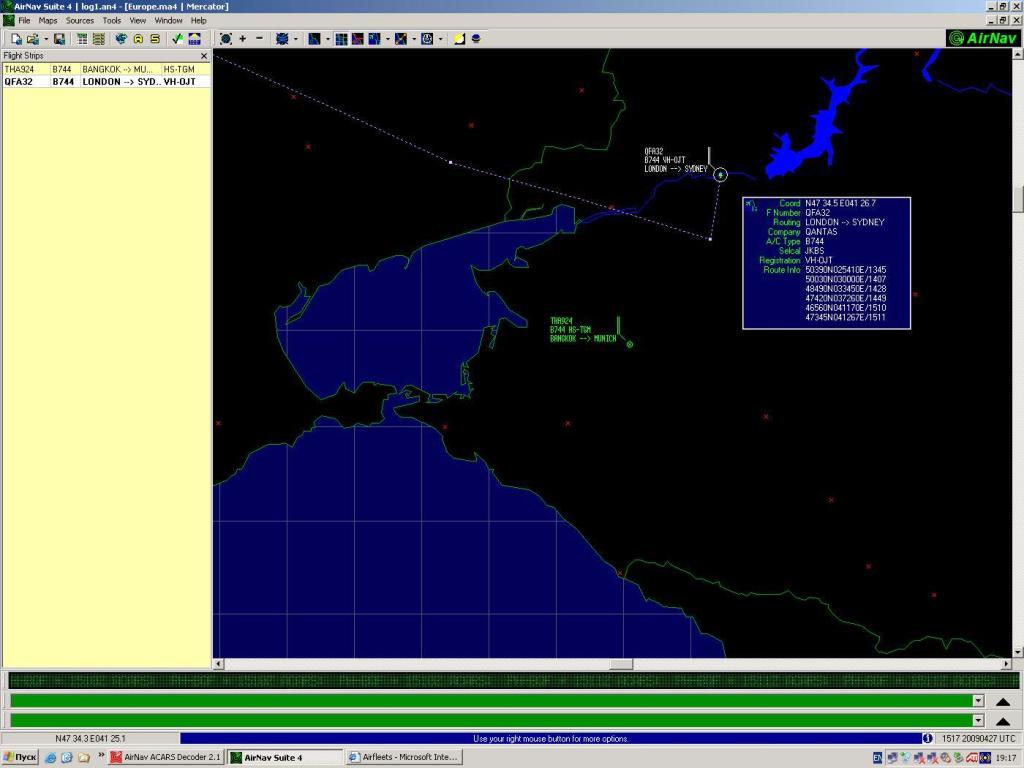Click the green checkmark toolbar icon
Viewport: 1024px width, 768px height.
point(177,39)
